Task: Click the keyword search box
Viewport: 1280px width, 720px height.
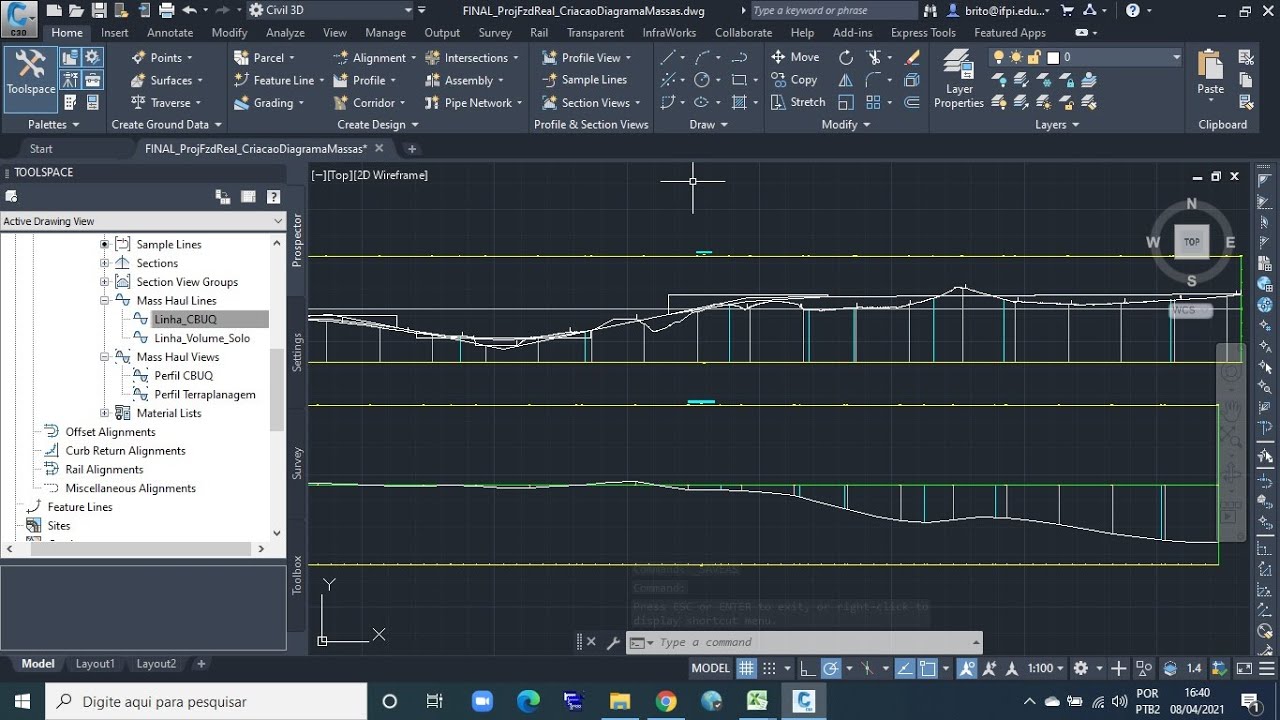Action: [x=832, y=10]
